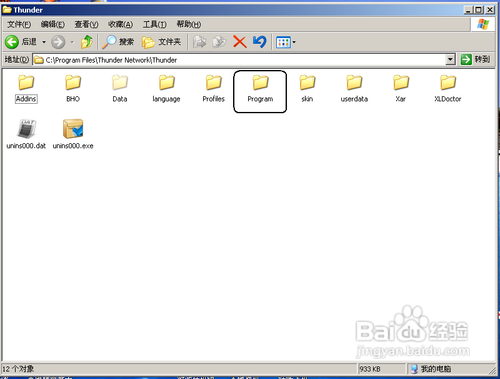Screen dimensions: 500x379
Task: Open the Help (帮助) menu
Action: (189, 24)
